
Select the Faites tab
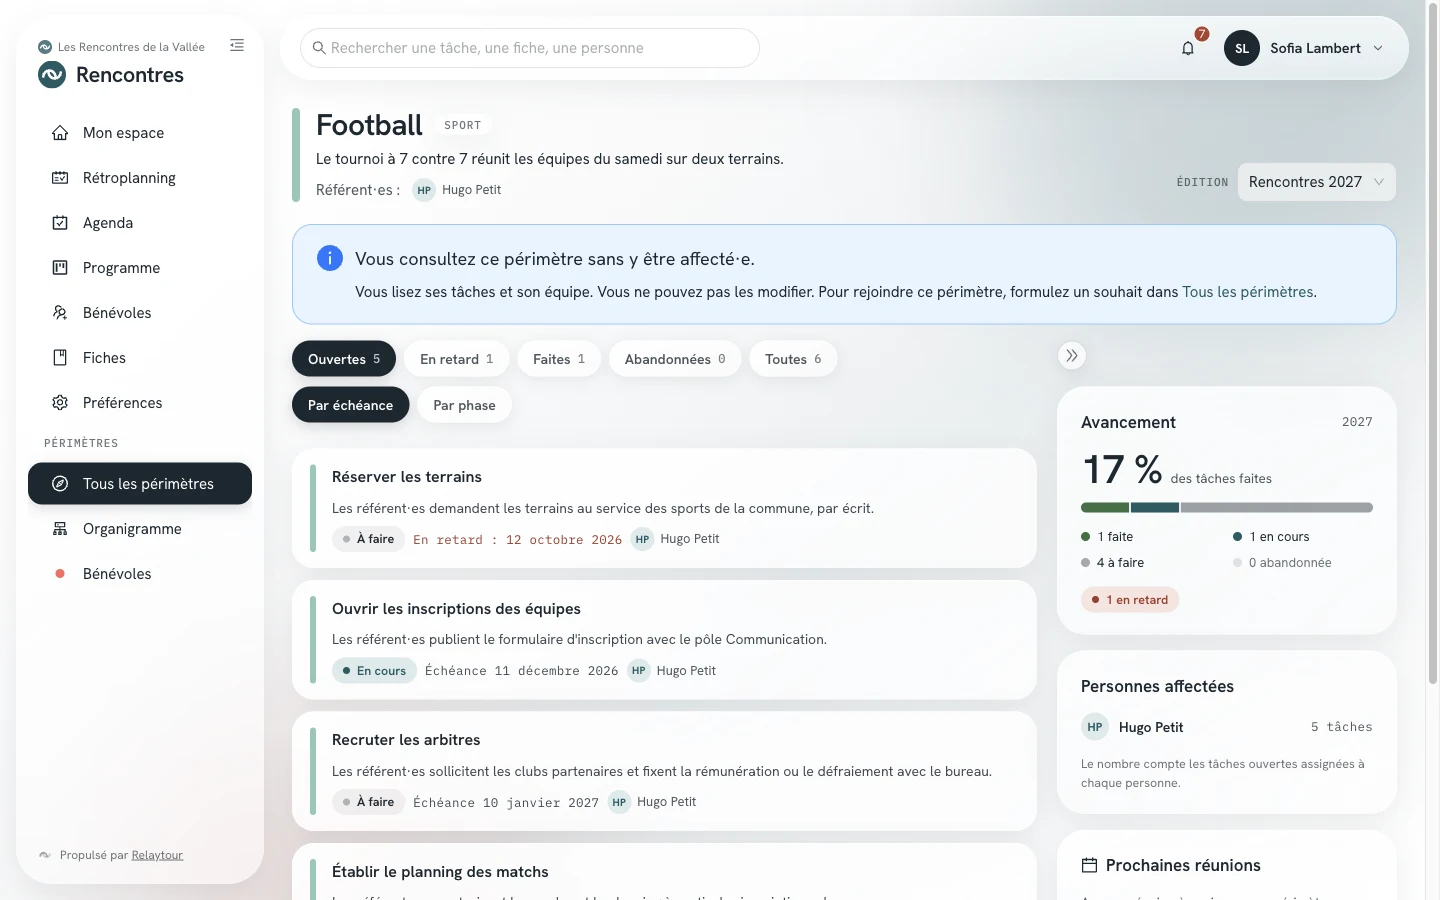tap(559, 359)
